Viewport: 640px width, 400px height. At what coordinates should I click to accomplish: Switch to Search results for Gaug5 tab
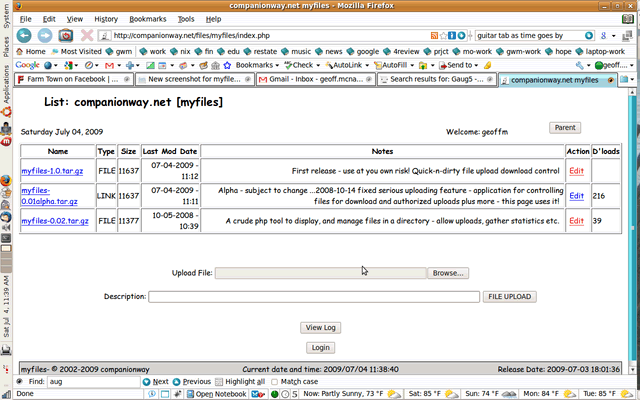[437, 80]
